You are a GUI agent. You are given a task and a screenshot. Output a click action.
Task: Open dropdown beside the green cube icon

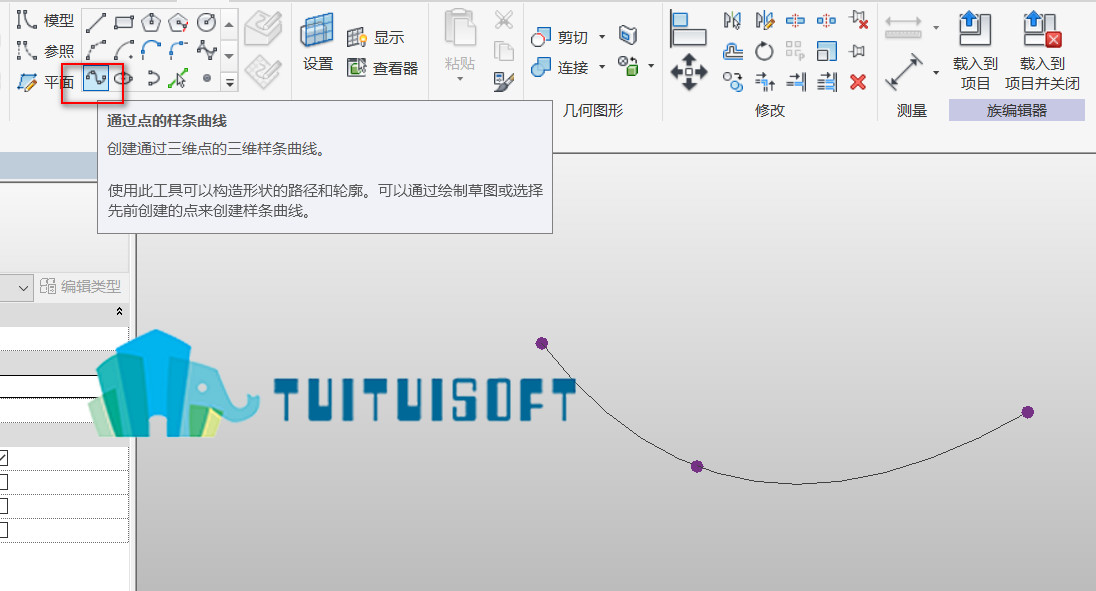(651, 66)
